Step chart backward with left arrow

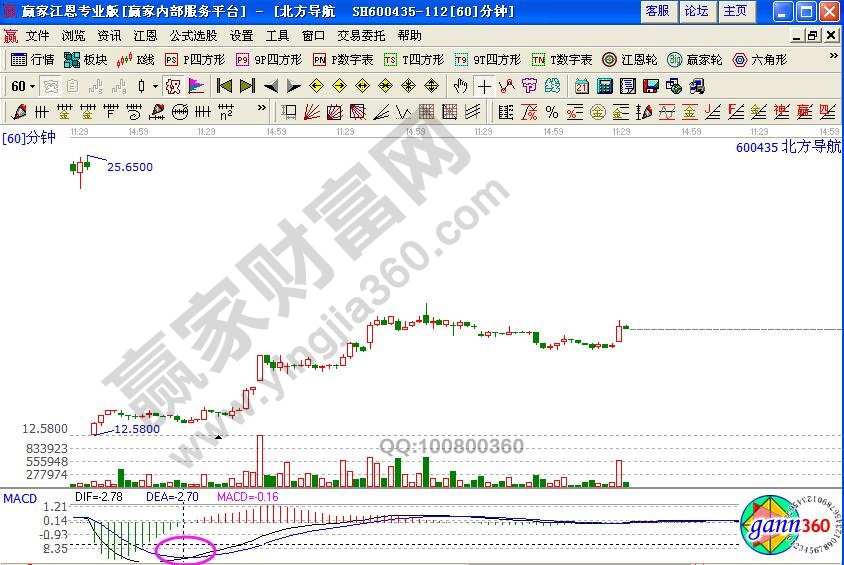pyautogui.click(x=271, y=86)
